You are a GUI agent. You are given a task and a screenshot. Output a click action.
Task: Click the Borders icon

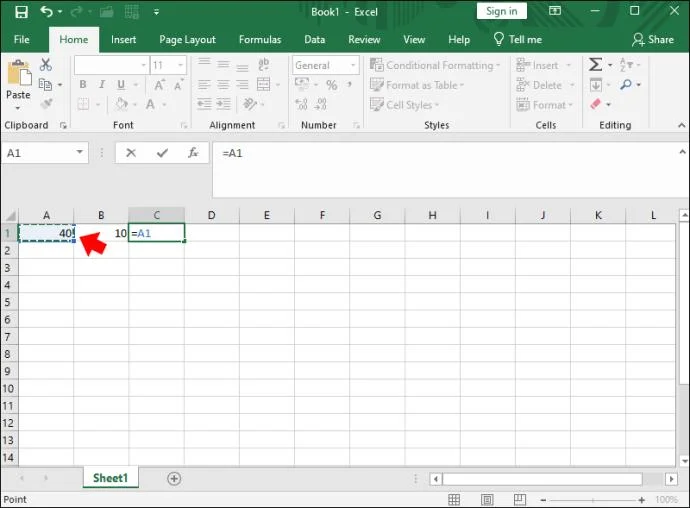83,104
